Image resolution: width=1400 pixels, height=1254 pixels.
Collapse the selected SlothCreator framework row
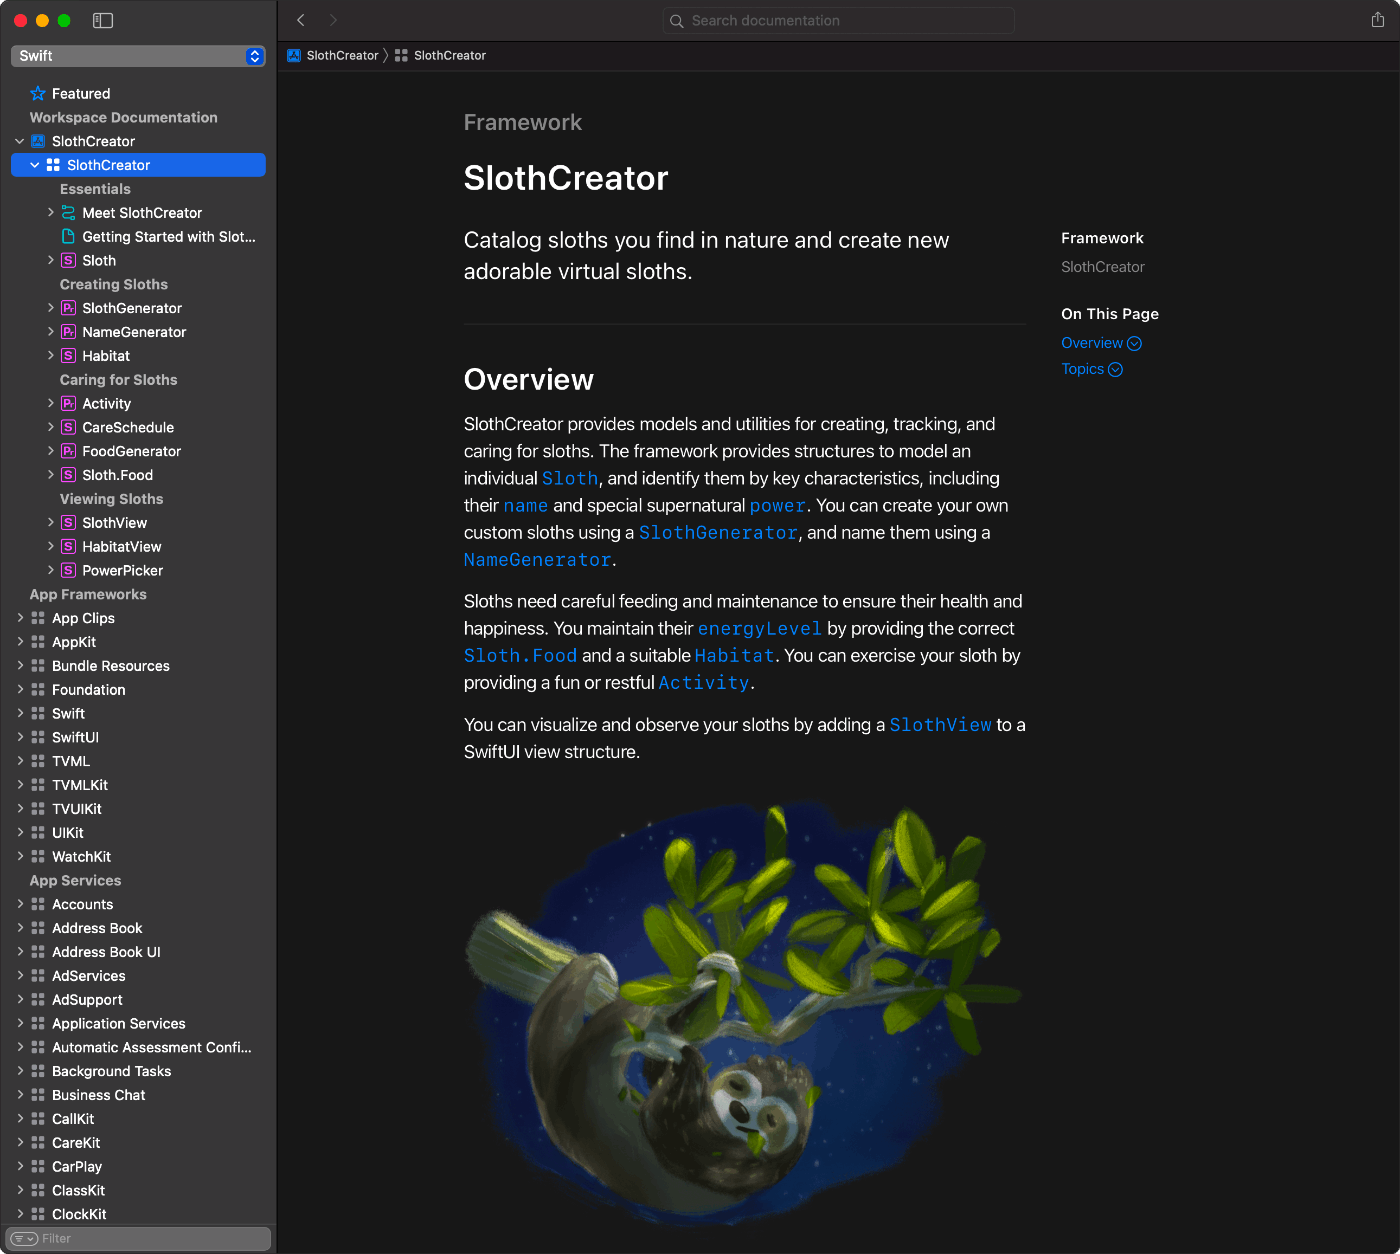coord(35,165)
